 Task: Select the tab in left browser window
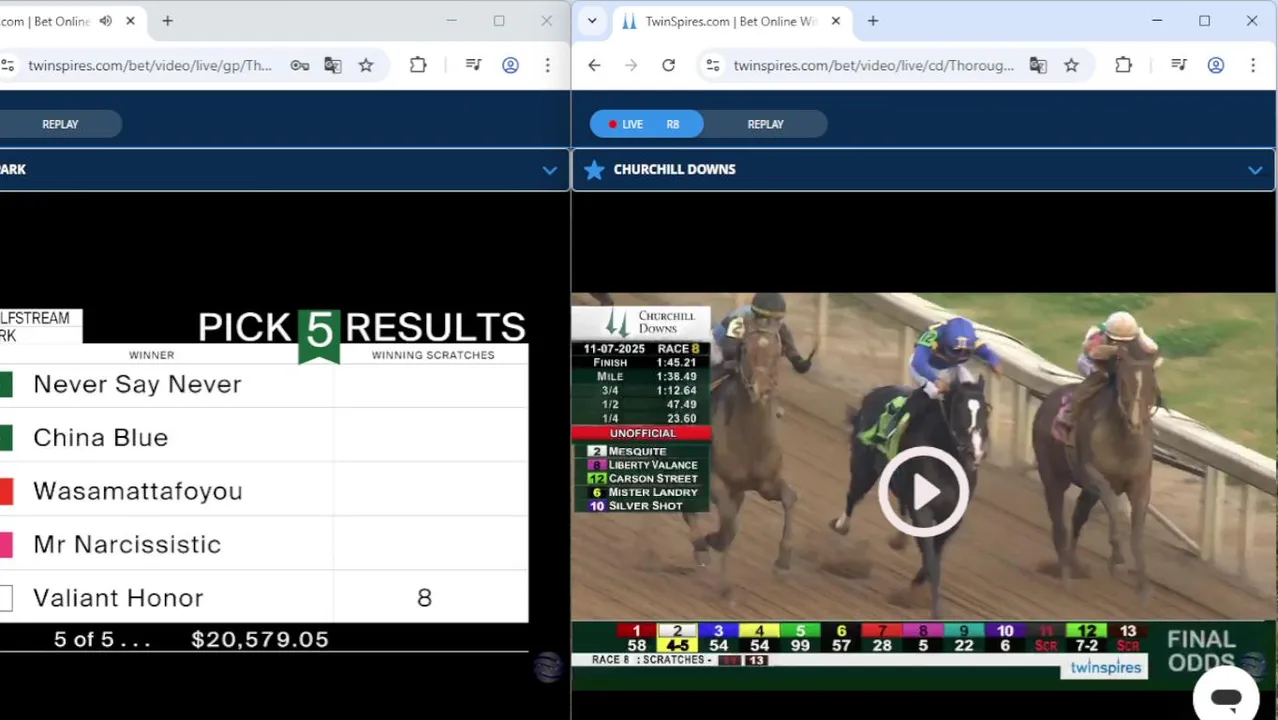pyautogui.click(x=45, y=21)
